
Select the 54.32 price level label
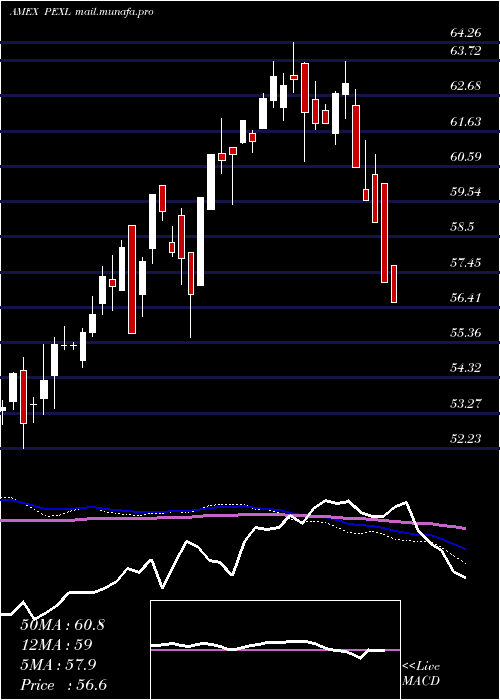point(466,368)
